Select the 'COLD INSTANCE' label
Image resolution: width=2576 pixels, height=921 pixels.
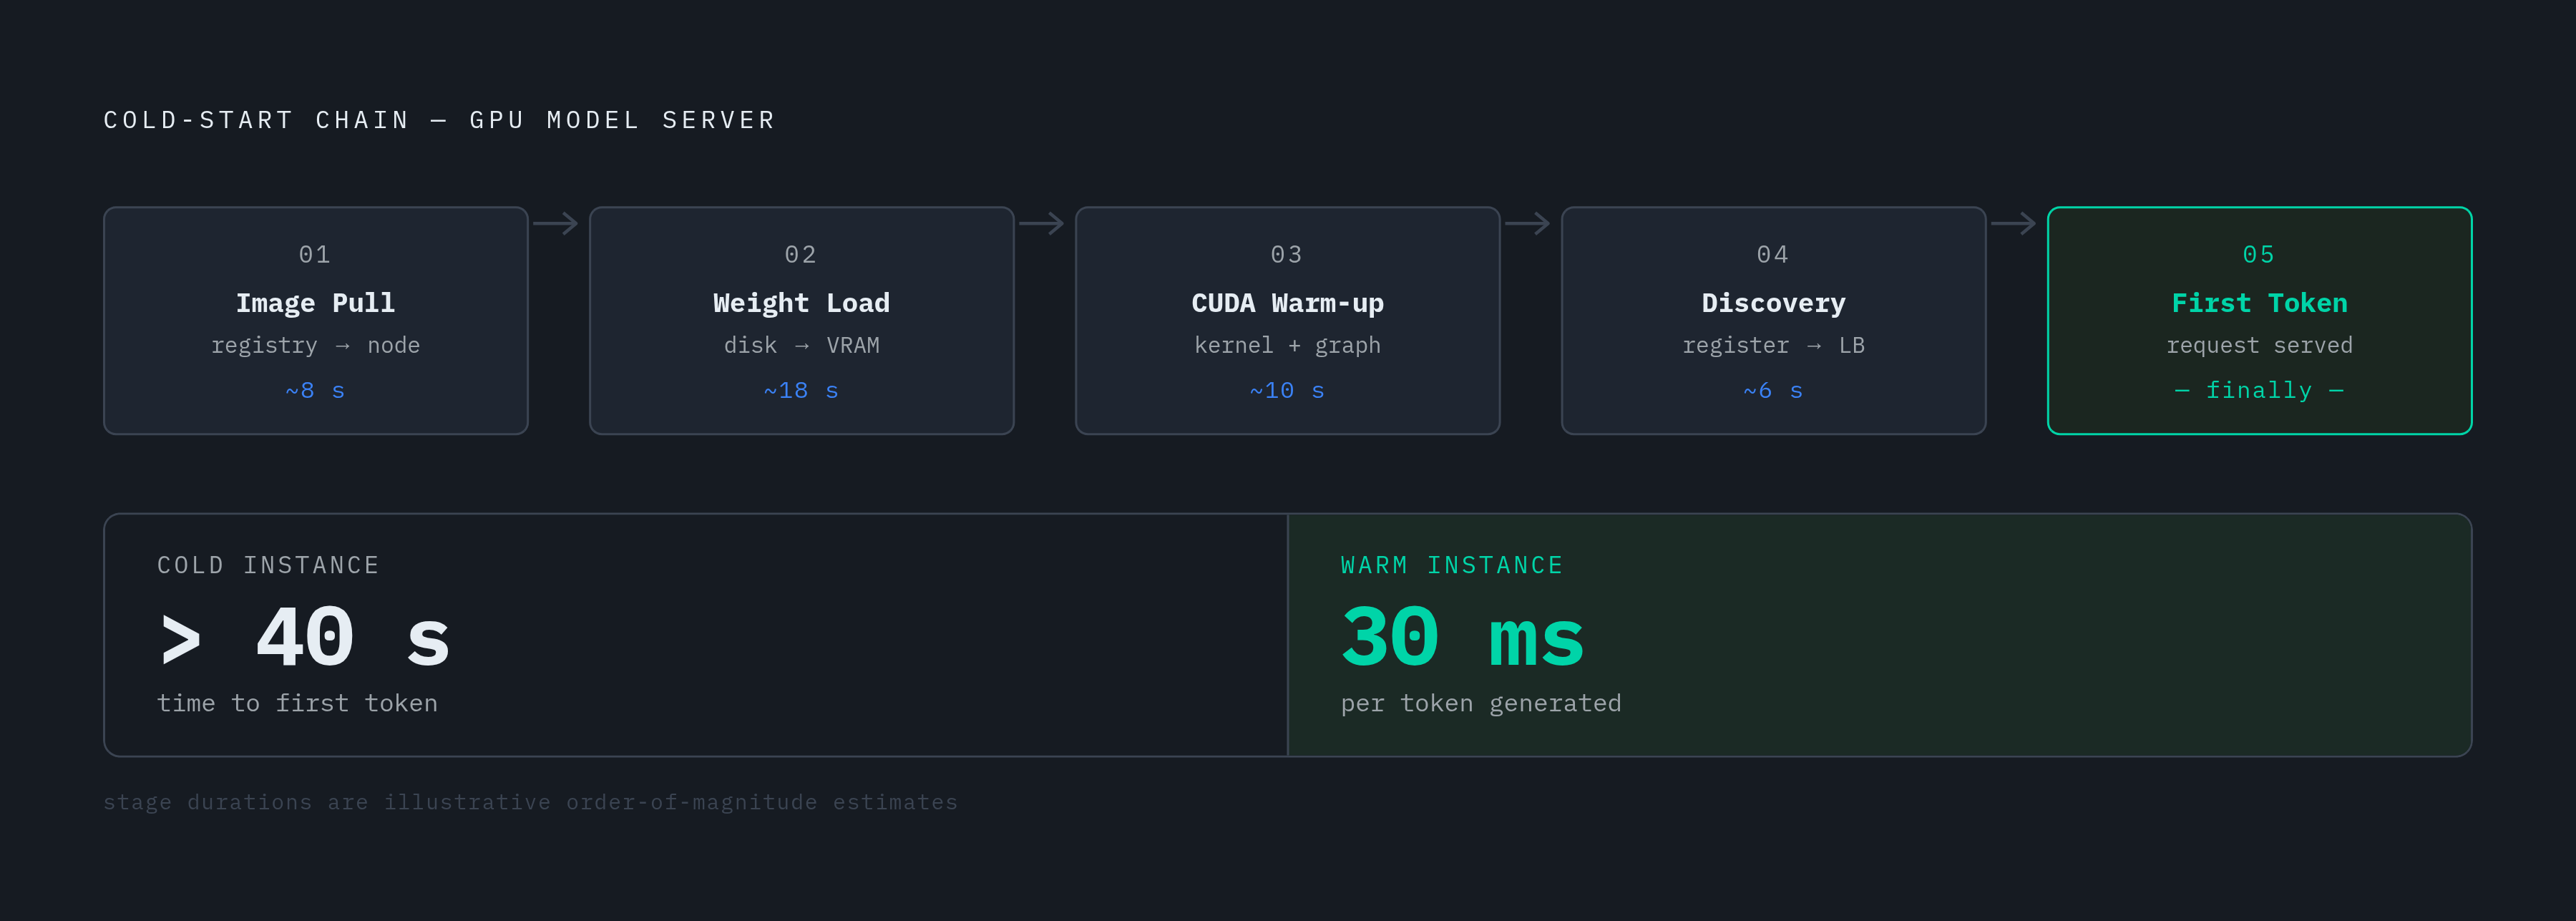coord(268,566)
